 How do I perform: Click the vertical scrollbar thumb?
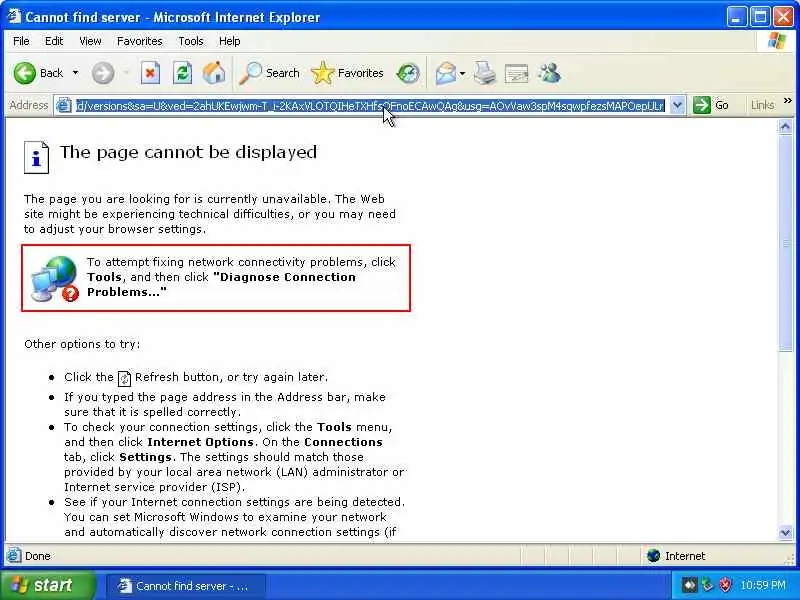pyautogui.click(x=785, y=243)
